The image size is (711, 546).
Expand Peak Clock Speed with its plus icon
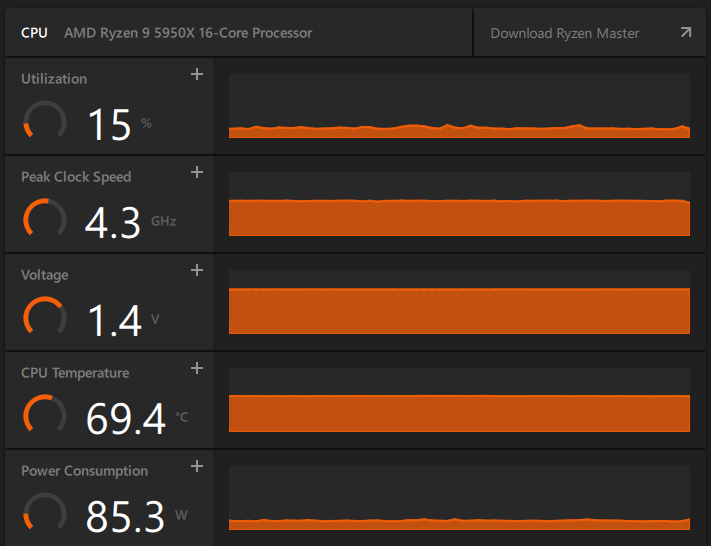pos(197,172)
